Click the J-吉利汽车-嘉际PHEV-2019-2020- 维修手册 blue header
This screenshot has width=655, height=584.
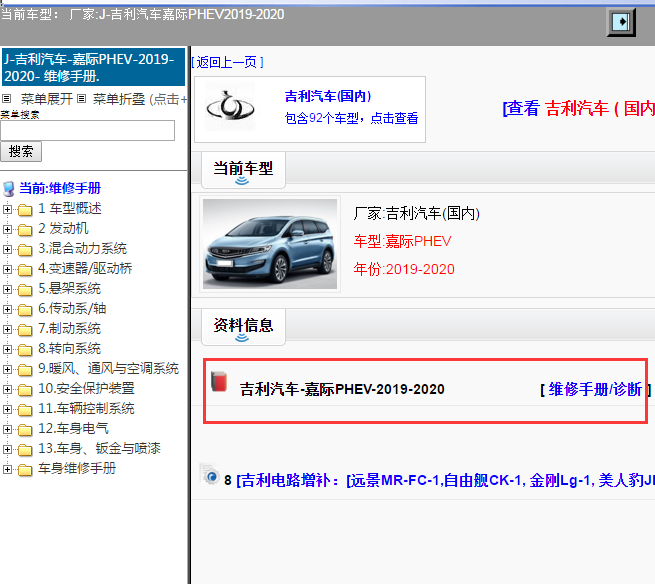tap(93, 67)
